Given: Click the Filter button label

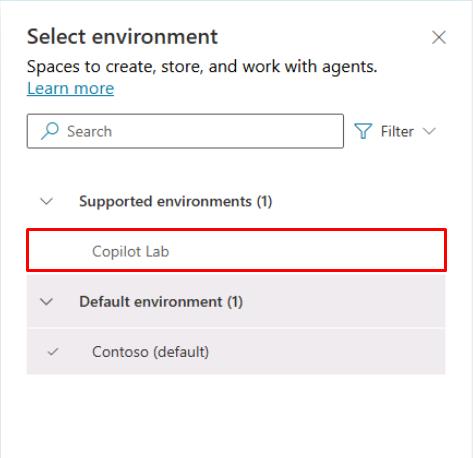Looking at the screenshot, I should tap(397, 131).
